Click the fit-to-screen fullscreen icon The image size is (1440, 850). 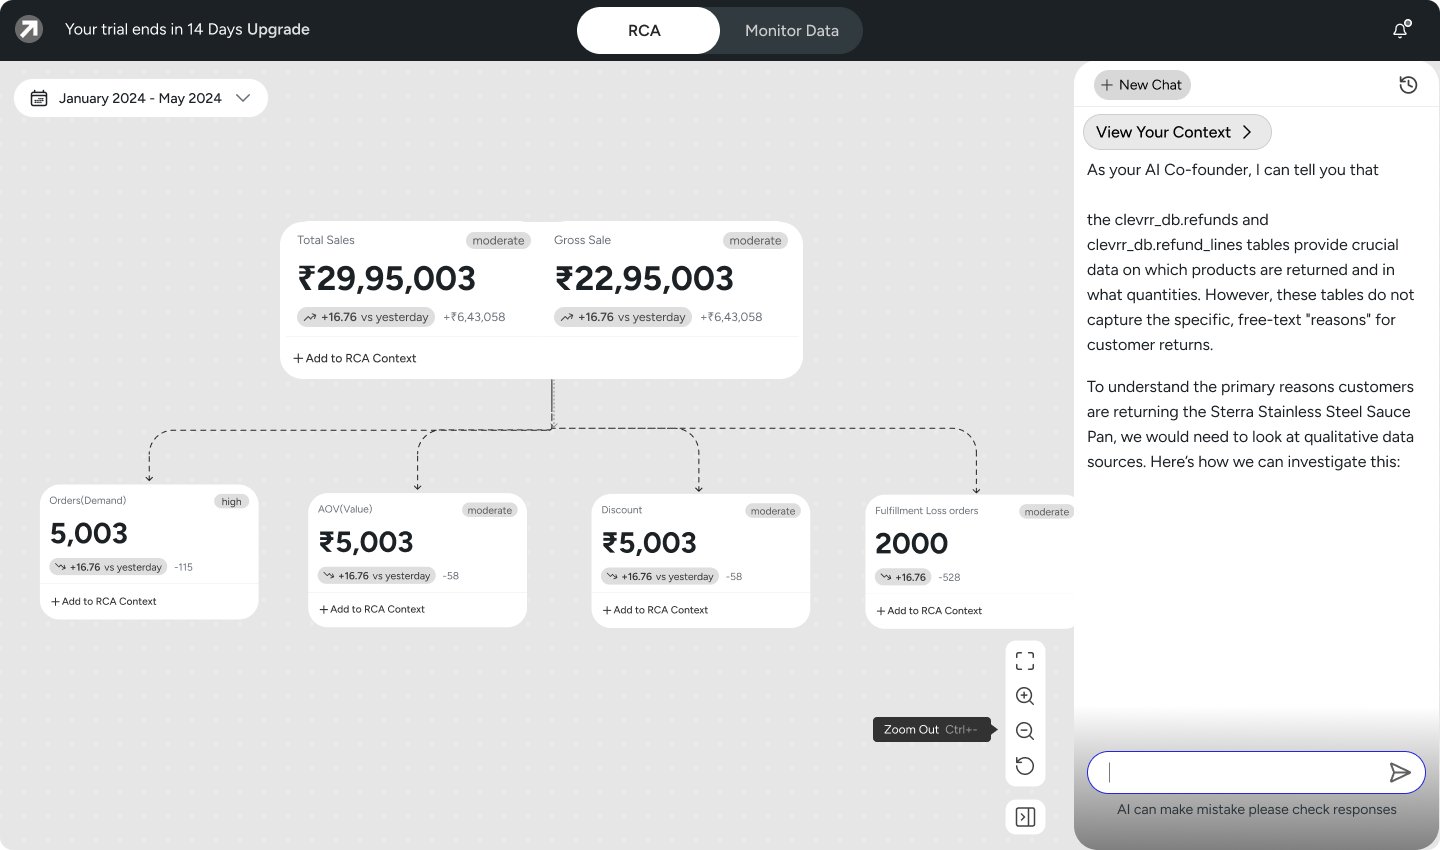[1025, 661]
